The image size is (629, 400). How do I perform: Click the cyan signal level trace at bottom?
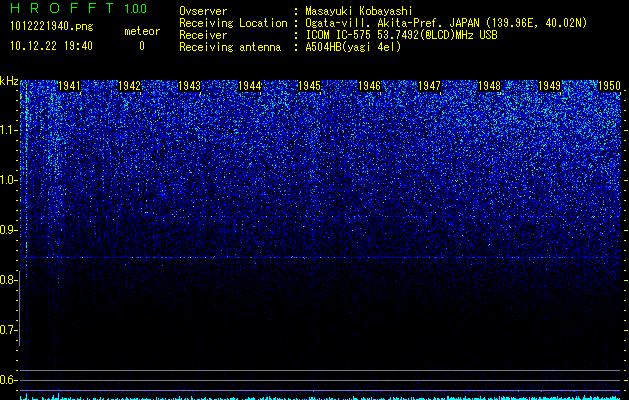(x=320, y=398)
